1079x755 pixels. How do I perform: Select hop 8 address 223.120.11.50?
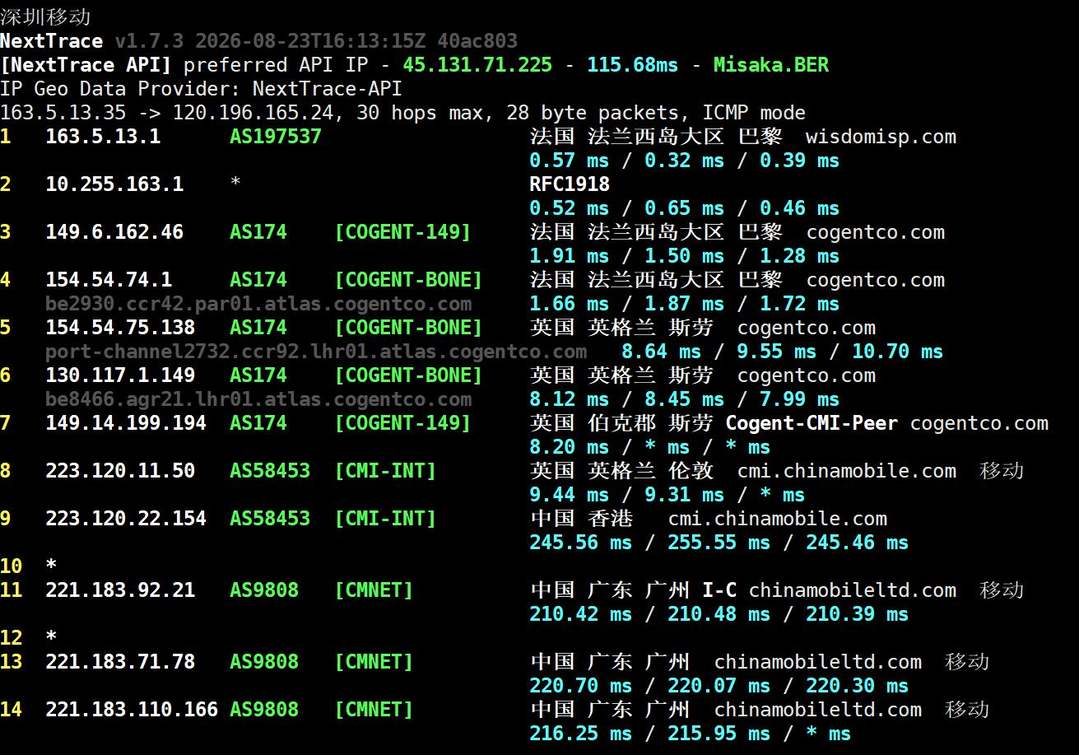tap(120, 471)
